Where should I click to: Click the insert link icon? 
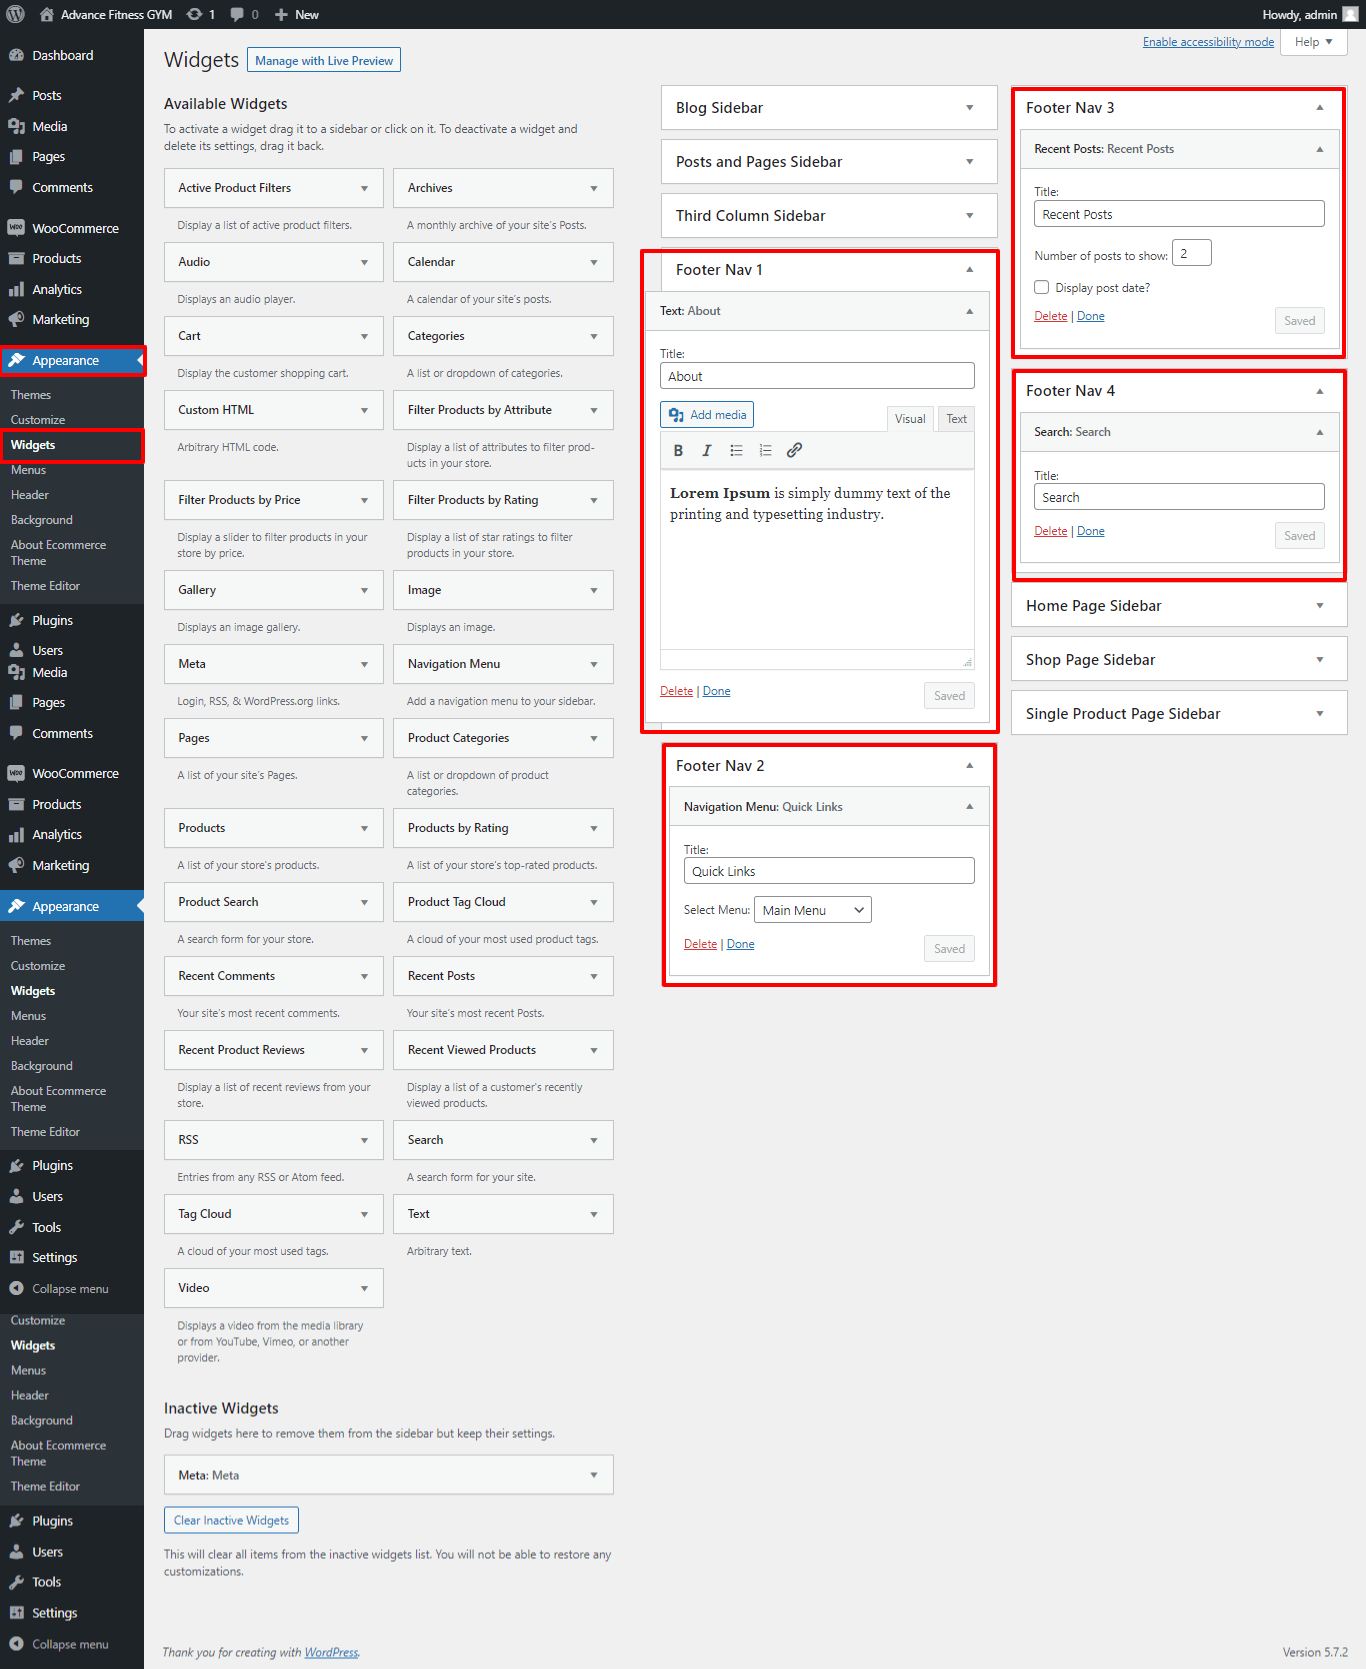pyautogui.click(x=794, y=451)
